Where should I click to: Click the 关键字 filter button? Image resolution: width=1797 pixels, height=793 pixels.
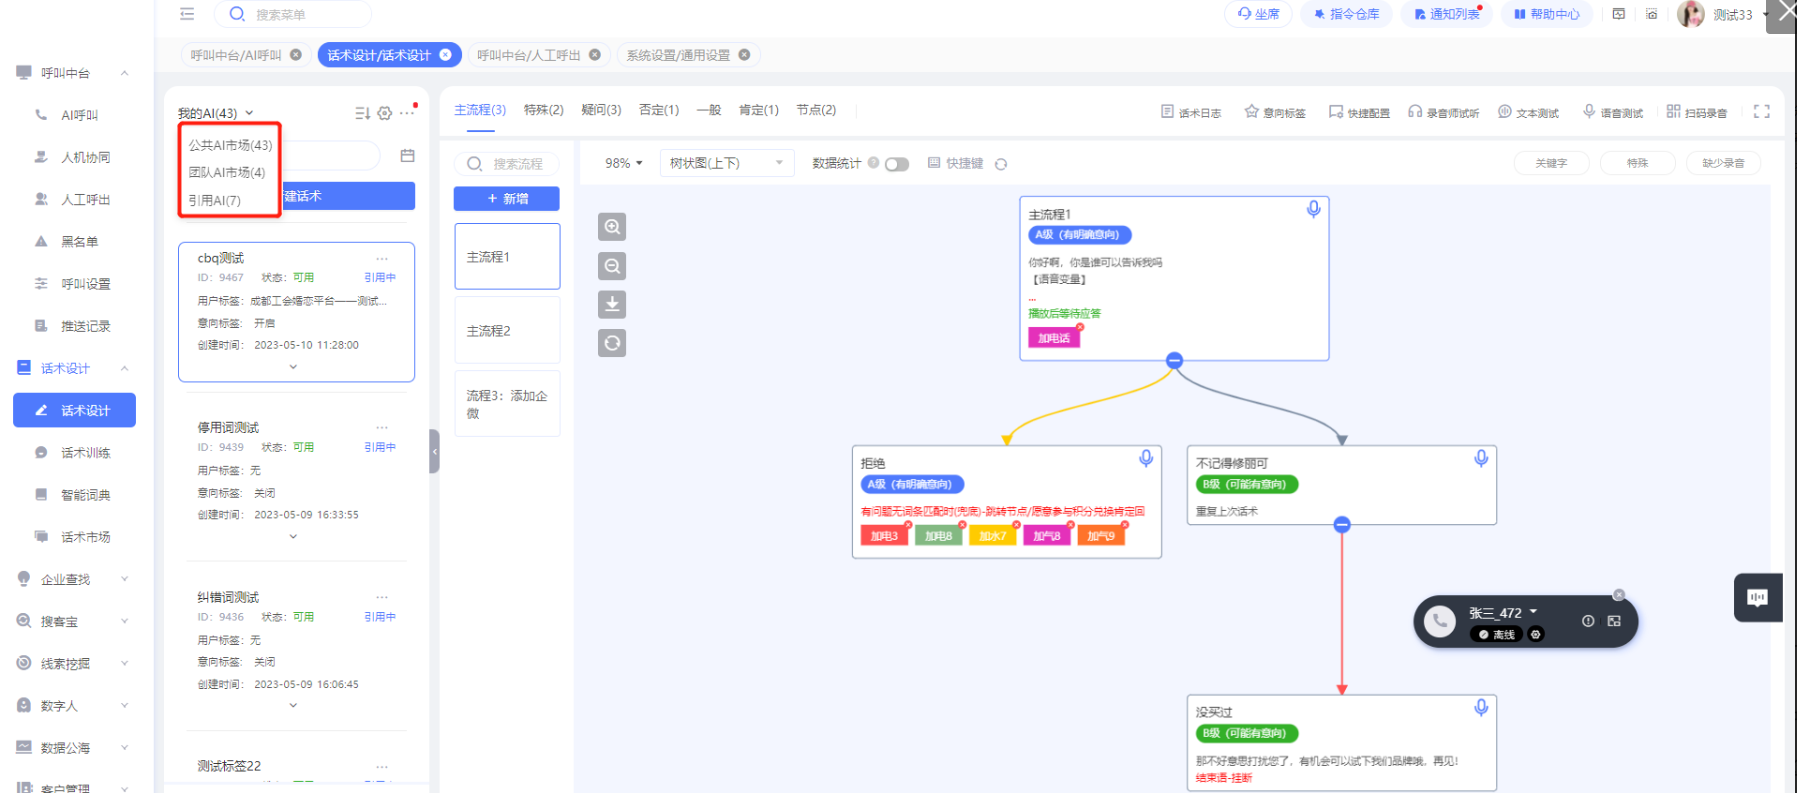tap(1550, 163)
